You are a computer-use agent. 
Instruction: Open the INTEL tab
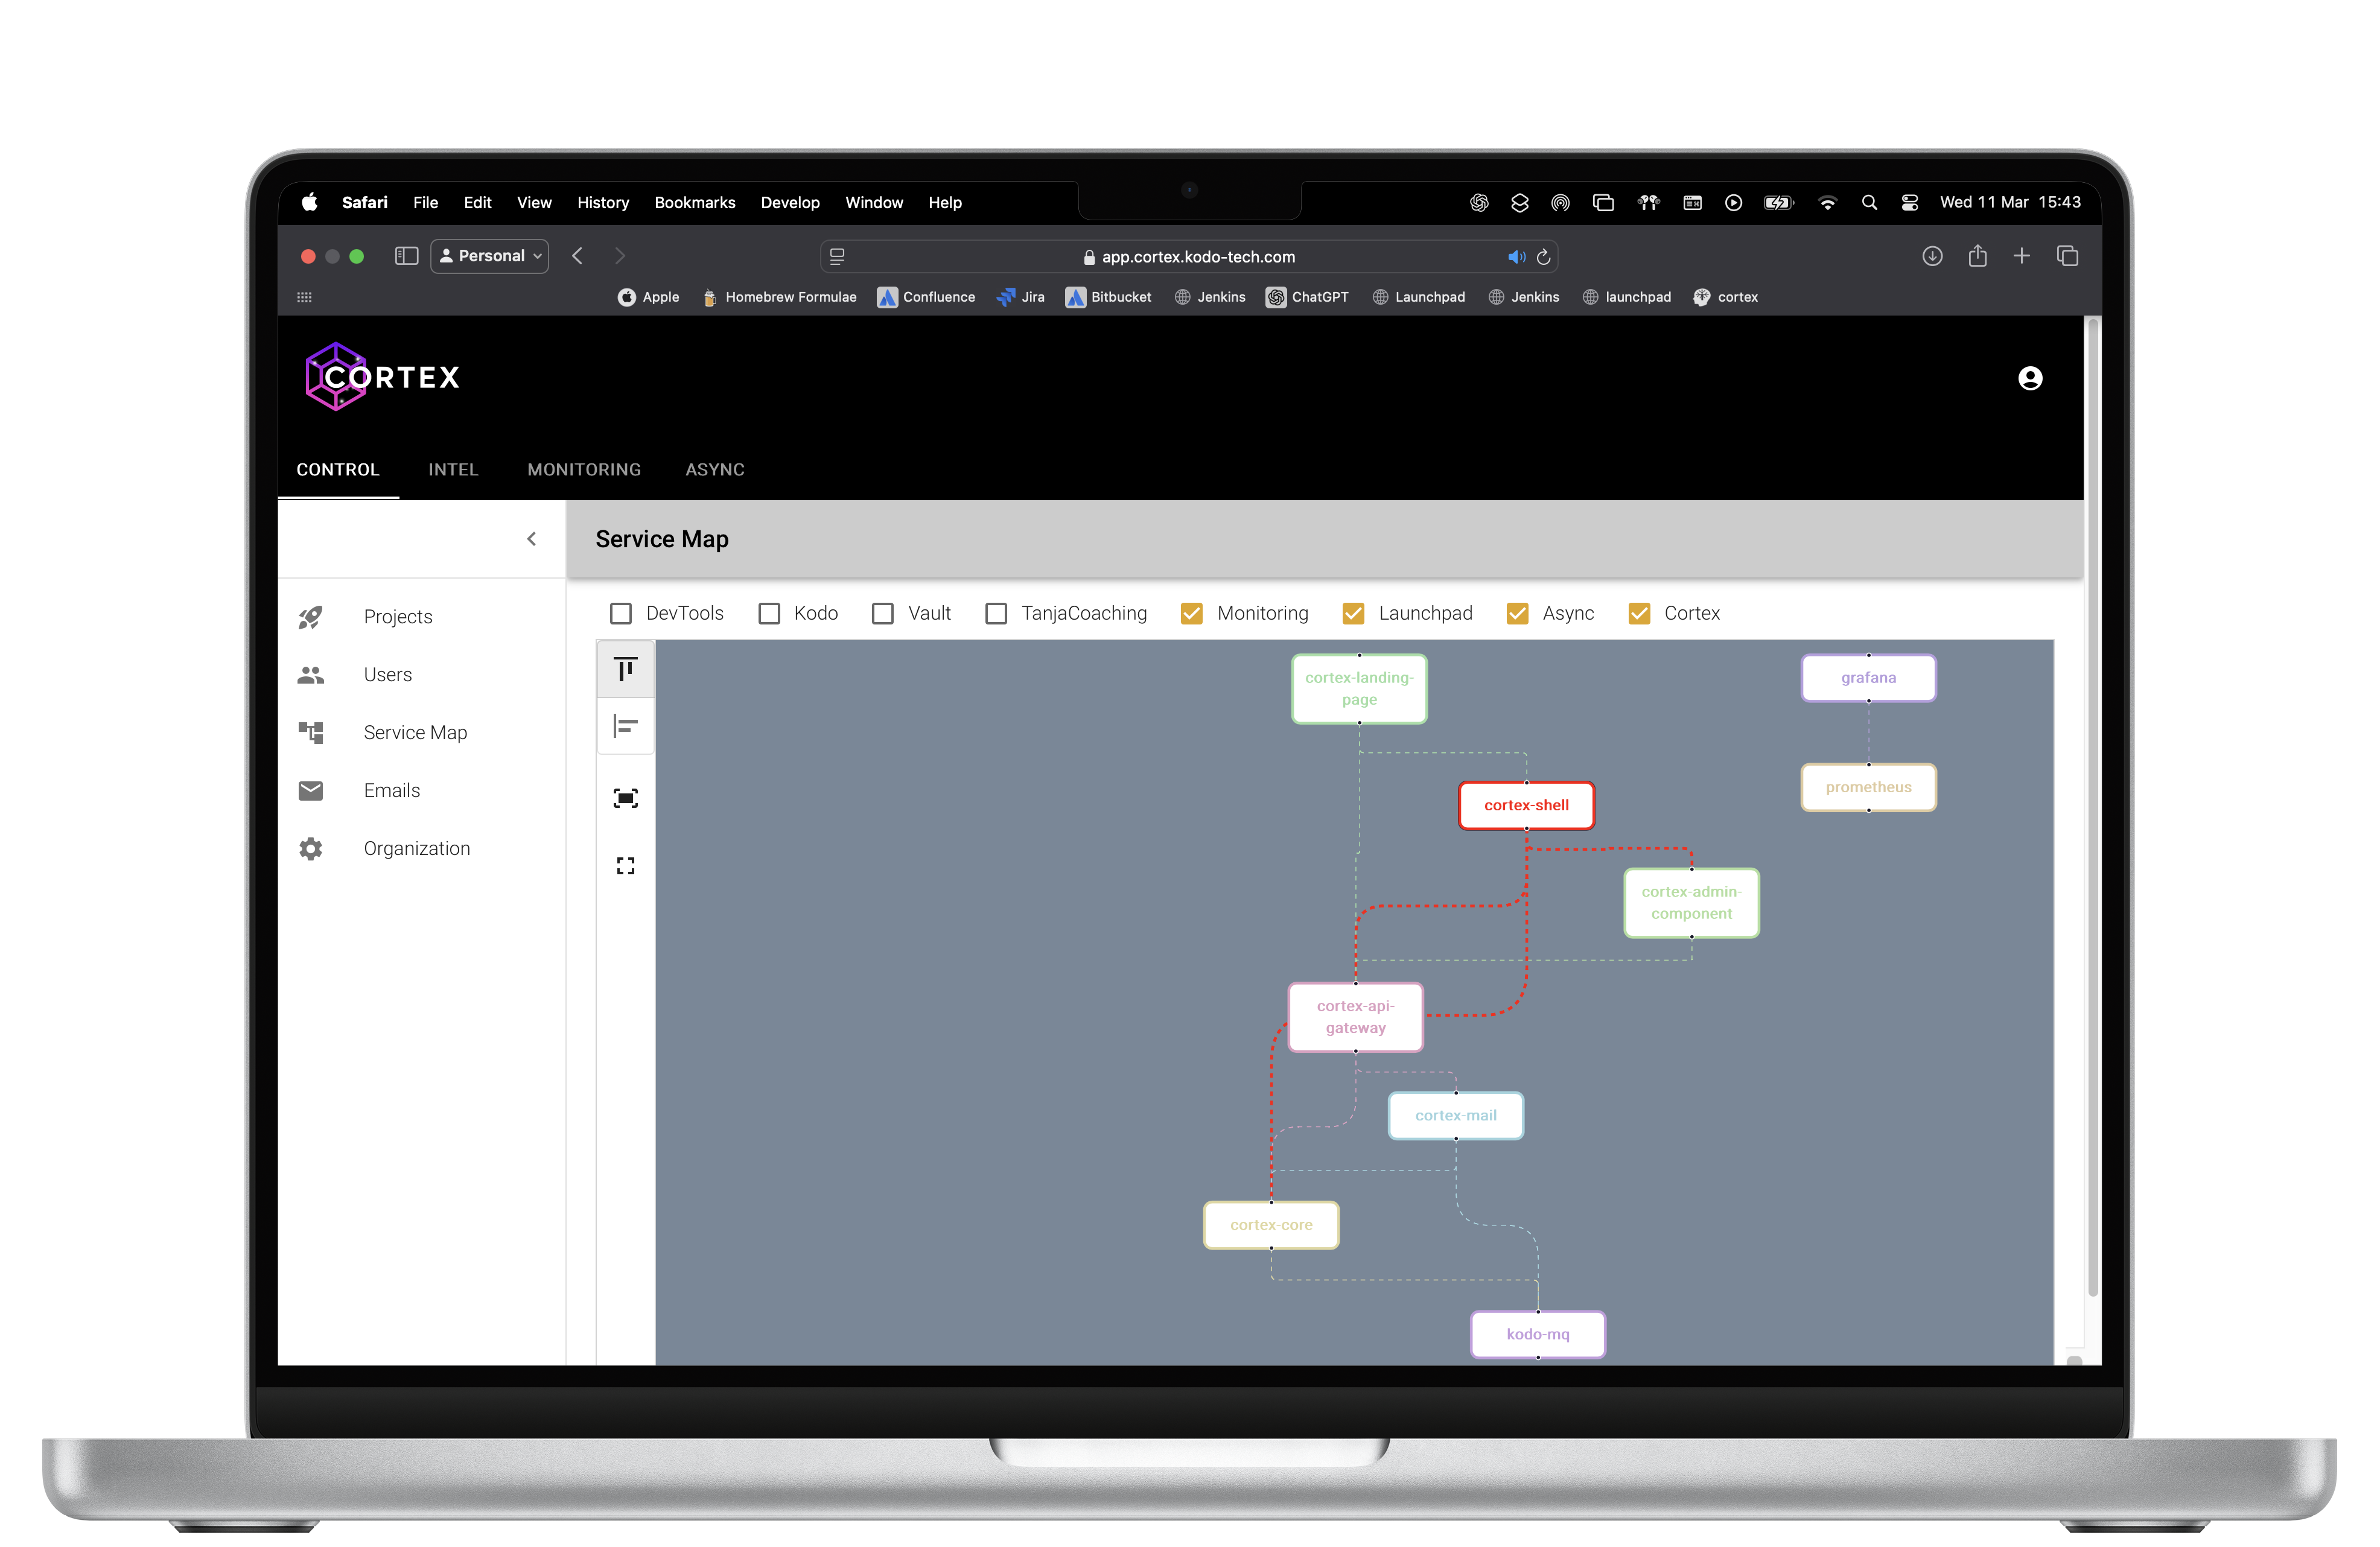tap(453, 470)
